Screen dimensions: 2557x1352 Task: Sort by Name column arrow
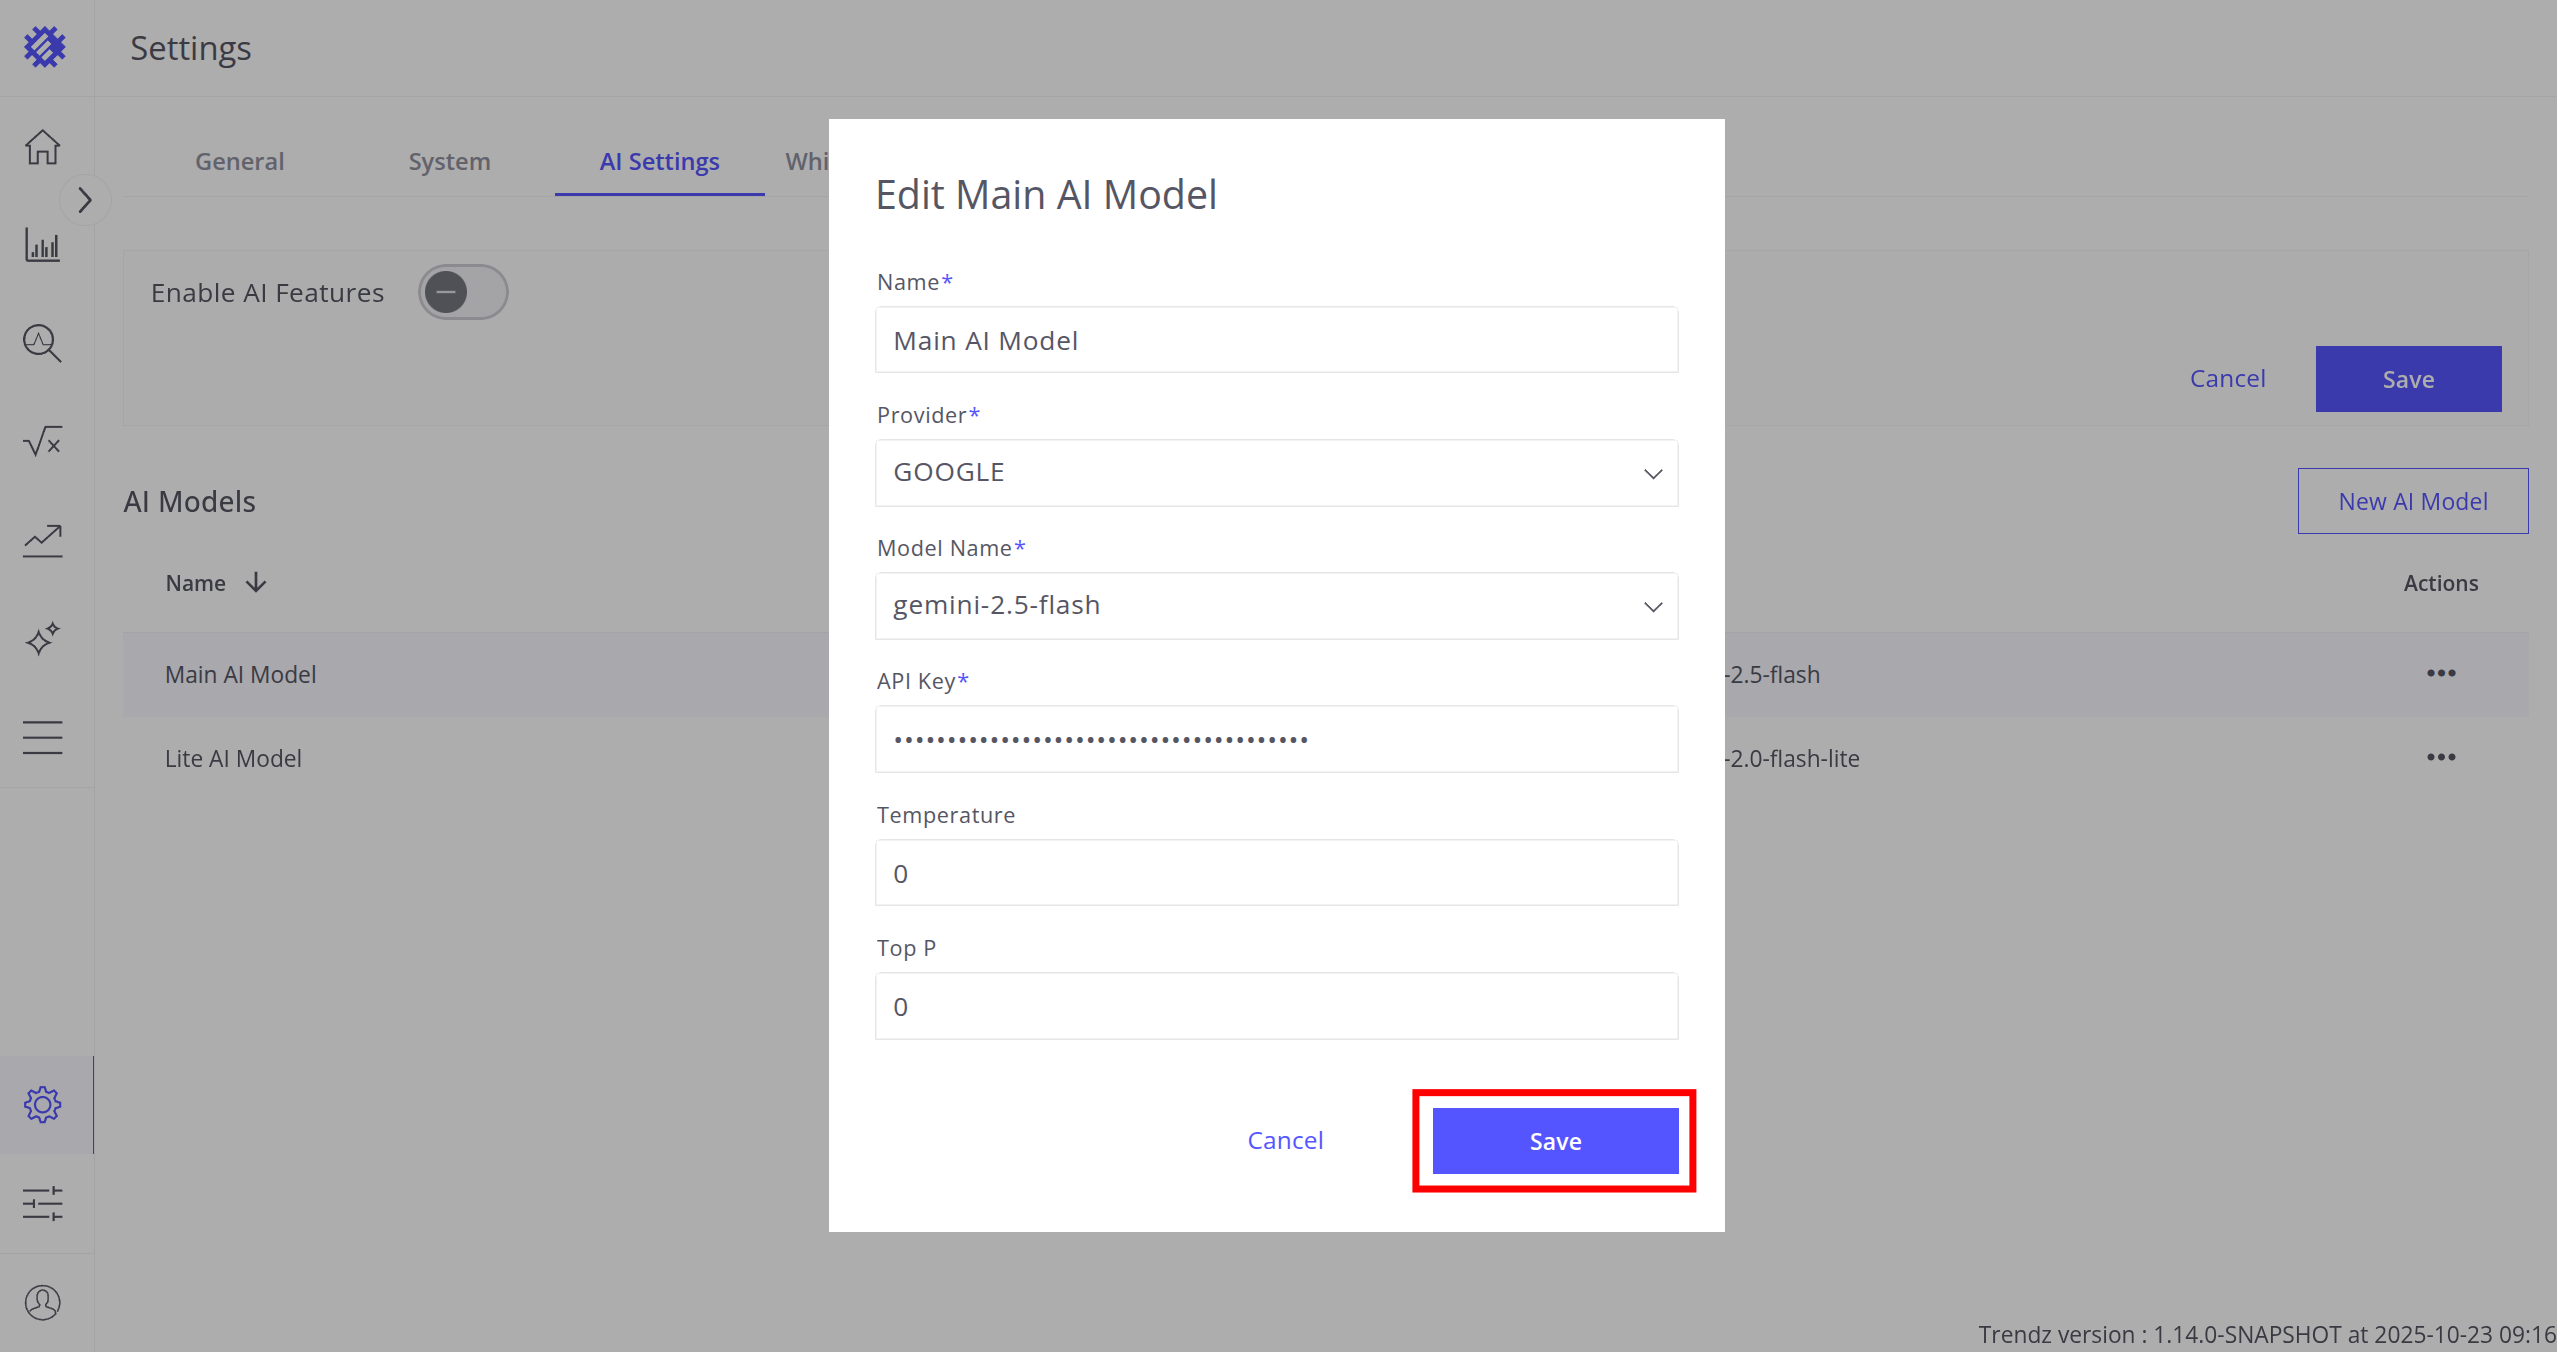tap(256, 582)
